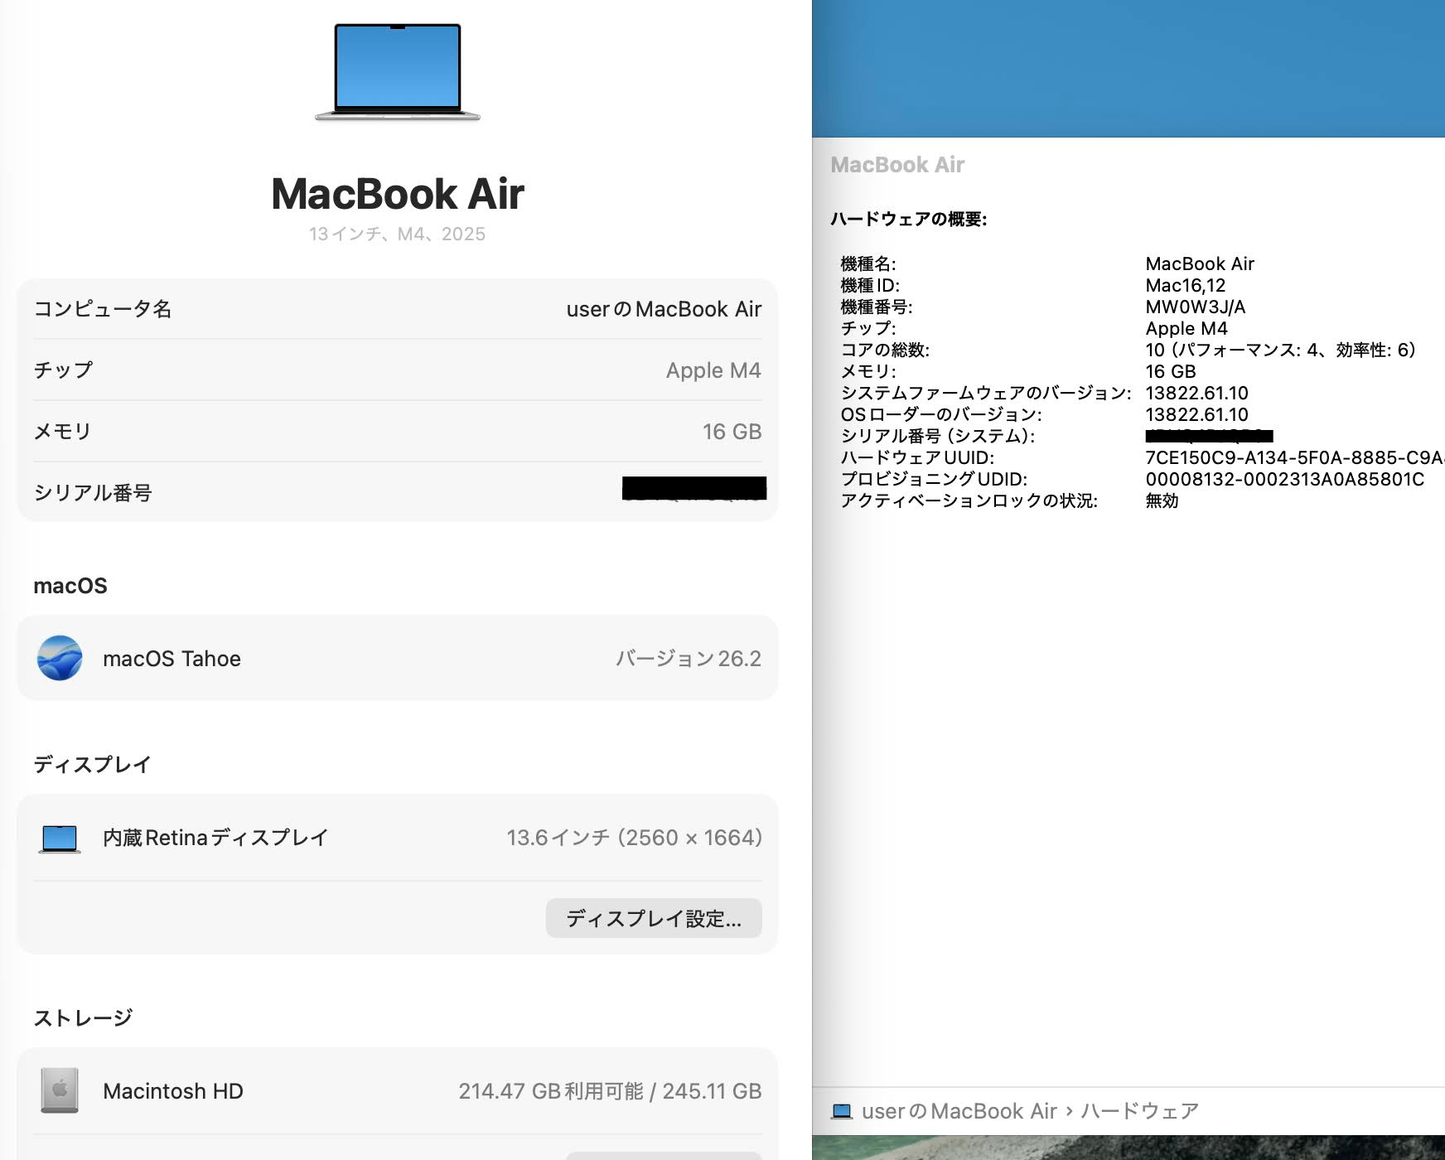Click the laptop icon in the path bar
This screenshot has width=1445, height=1160.
click(842, 1111)
